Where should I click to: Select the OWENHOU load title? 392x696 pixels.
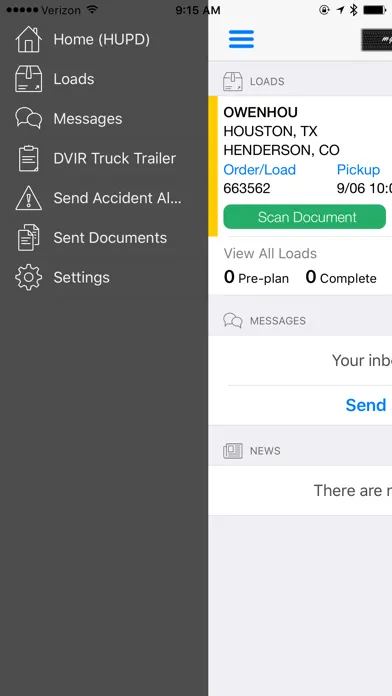[261, 112]
